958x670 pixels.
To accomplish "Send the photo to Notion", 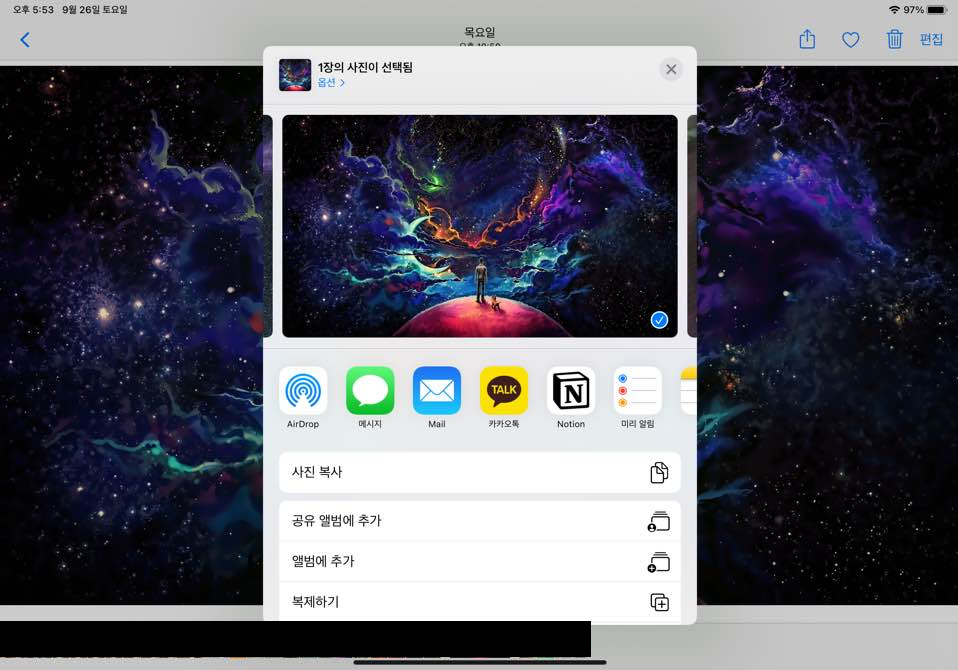I will (571, 391).
